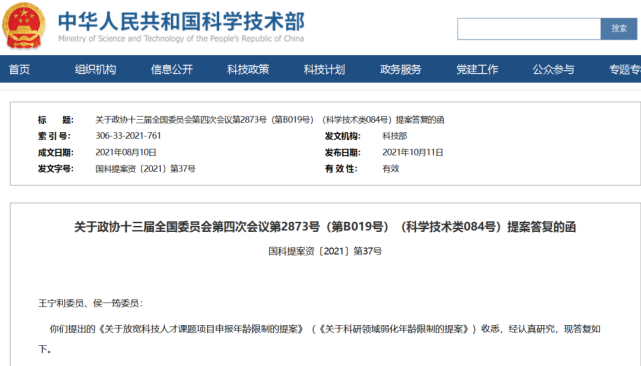Select document number 国科提案资〔2021〕第37号 in the info table

(146, 168)
